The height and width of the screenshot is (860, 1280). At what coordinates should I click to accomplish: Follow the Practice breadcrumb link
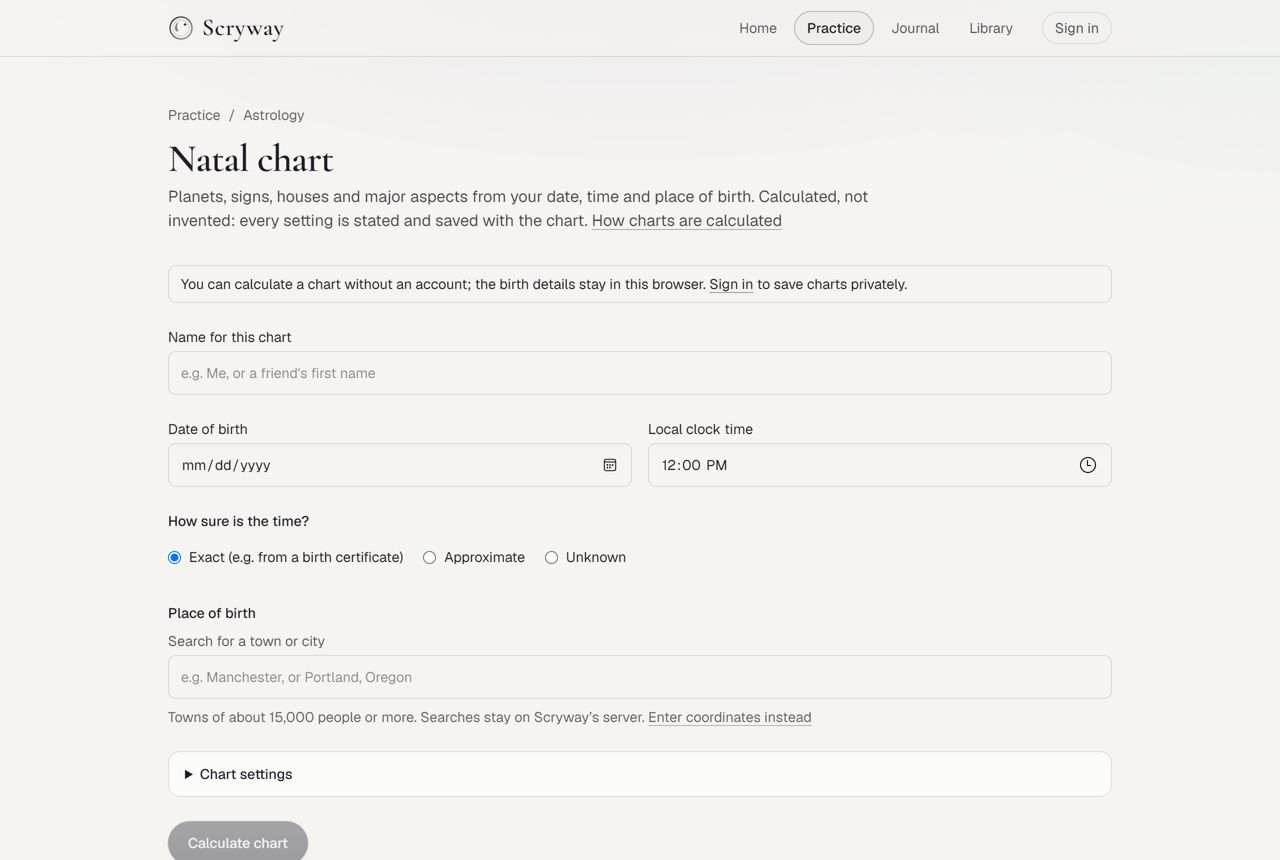point(194,115)
